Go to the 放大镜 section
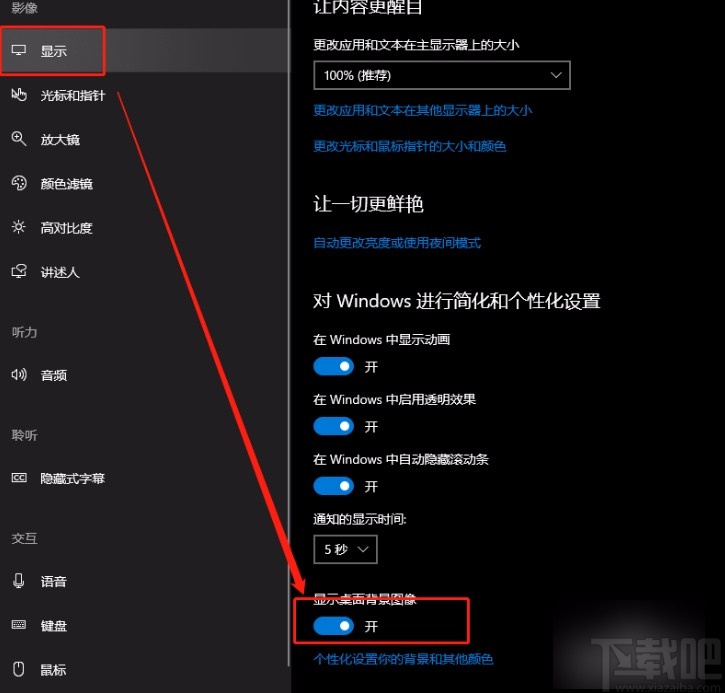725x693 pixels. click(144, 139)
